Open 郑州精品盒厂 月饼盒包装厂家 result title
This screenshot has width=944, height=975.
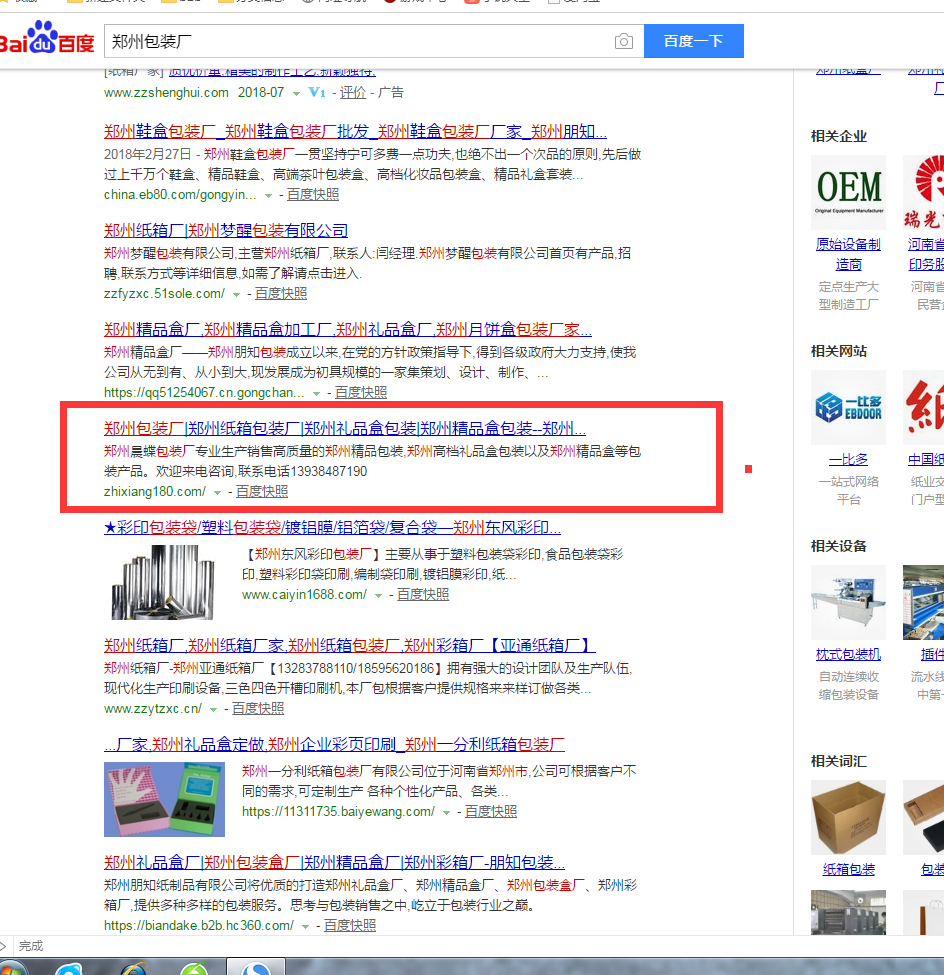click(x=348, y=330)
